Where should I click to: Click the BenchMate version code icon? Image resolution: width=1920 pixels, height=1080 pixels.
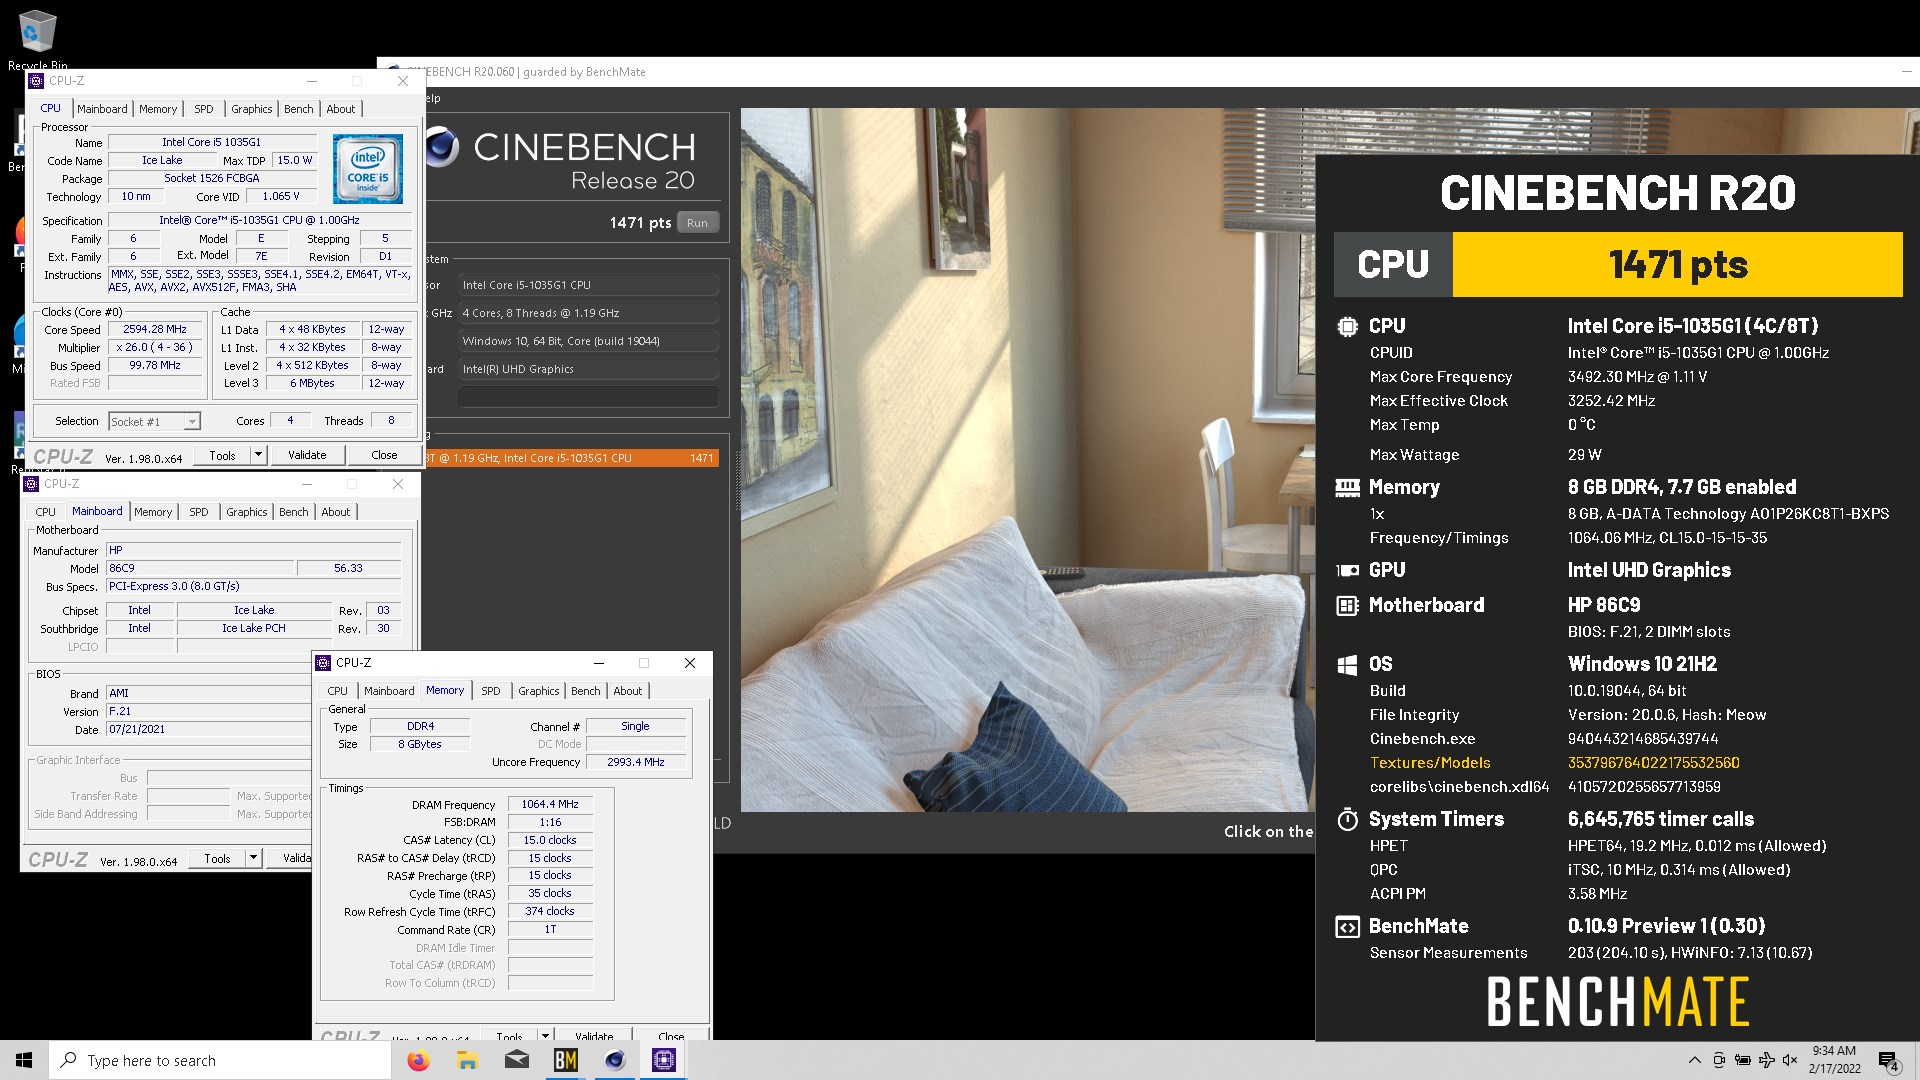tap(1347, 926)
